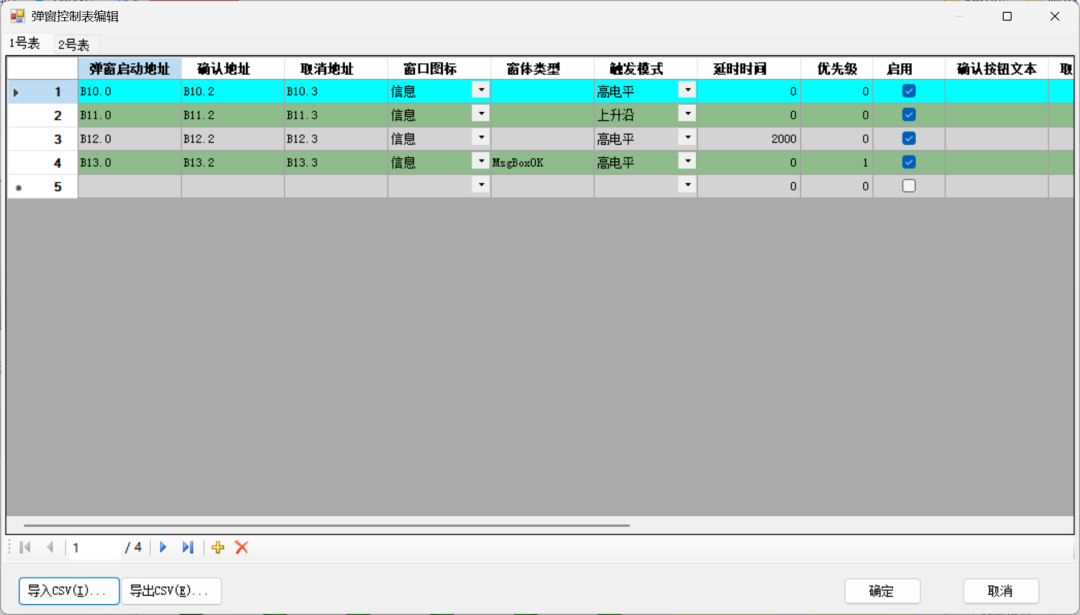The image size is (1080, 615).
Task: Add new row with yellow plus icon
Action: coord(218,548)
